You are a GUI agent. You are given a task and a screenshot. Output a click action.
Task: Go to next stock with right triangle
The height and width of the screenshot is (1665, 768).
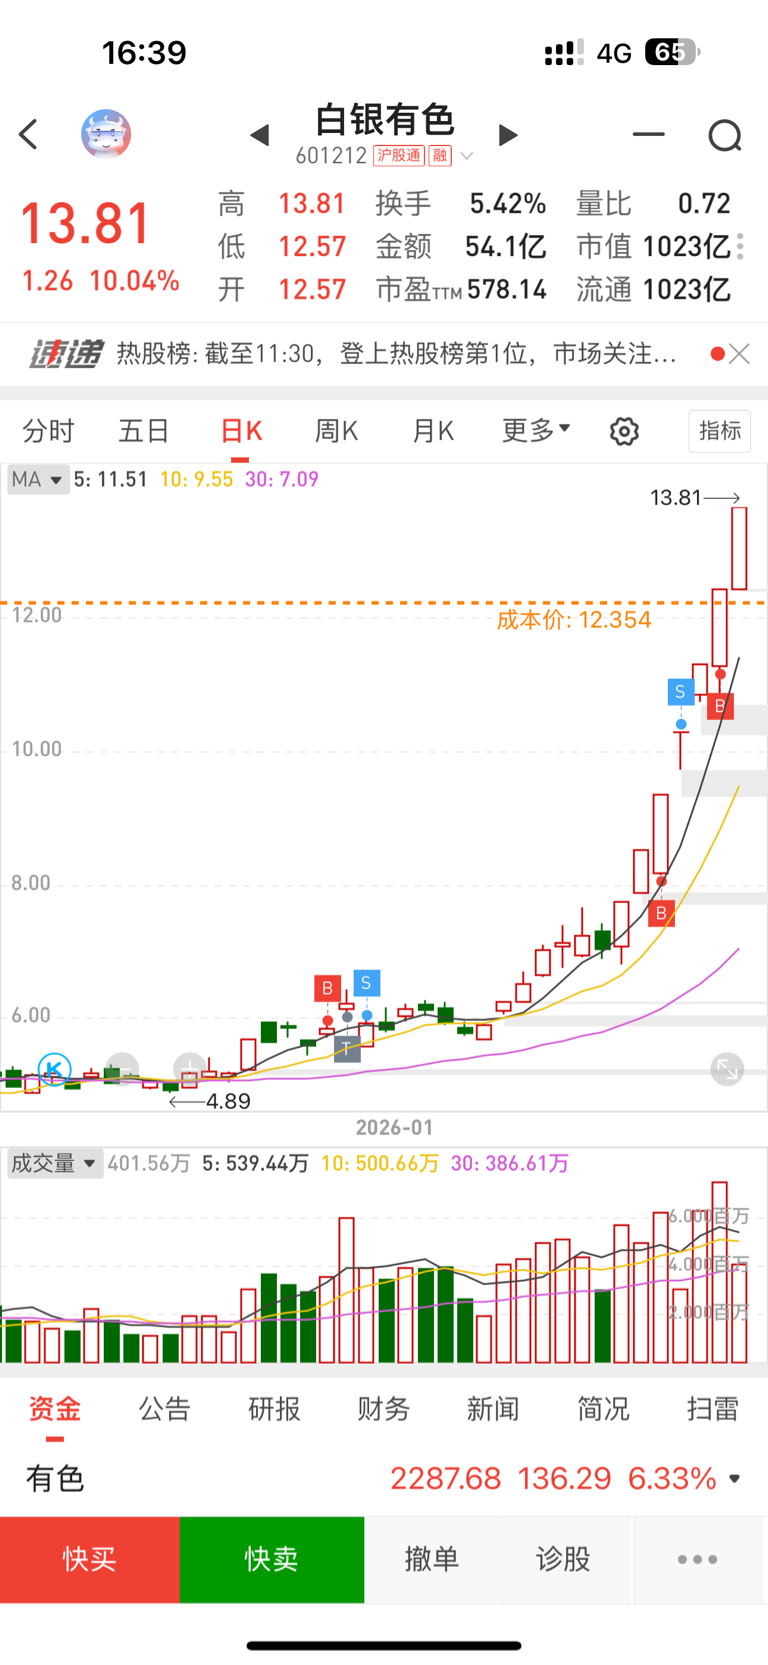[x=508, y=135]
